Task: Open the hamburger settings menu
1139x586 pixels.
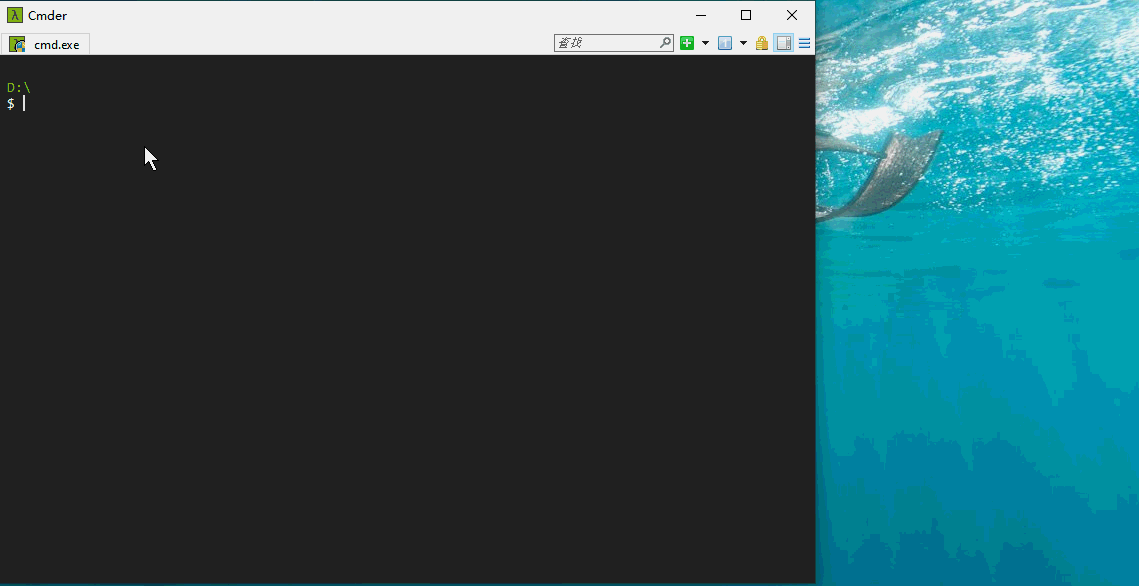Action: [x=804, y=43]
